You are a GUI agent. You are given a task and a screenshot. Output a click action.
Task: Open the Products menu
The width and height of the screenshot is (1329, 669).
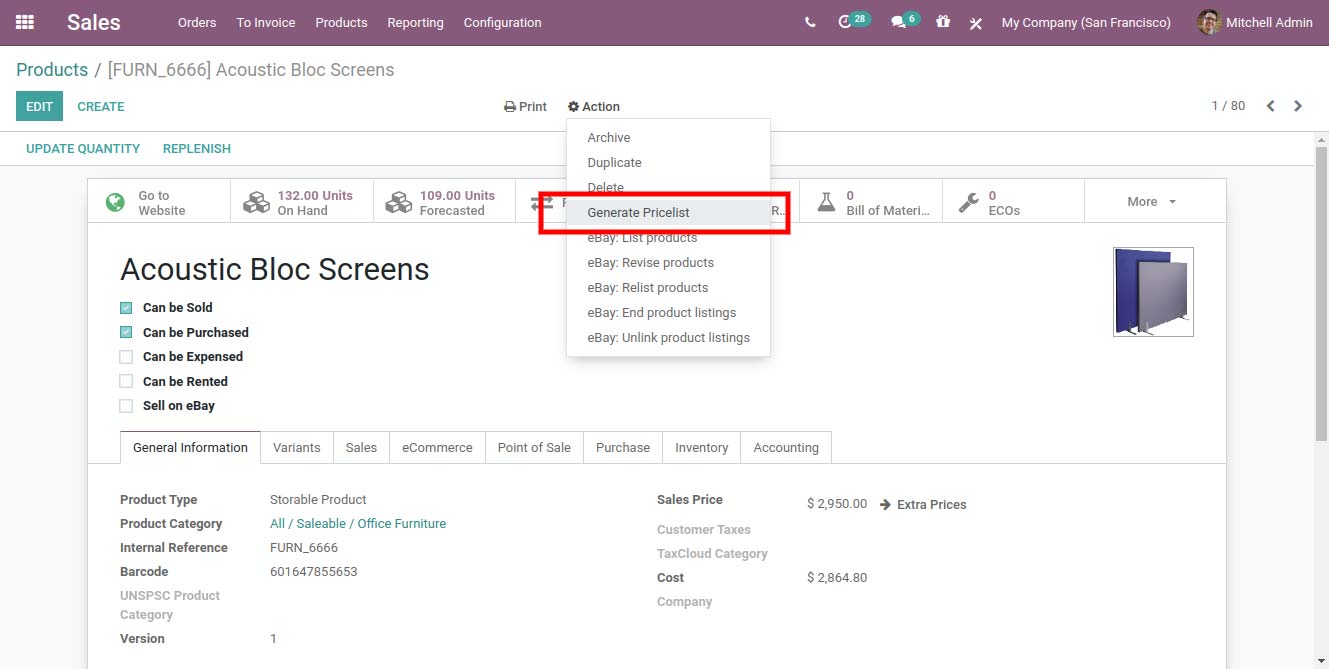pyautogui.click(x=341, y=22)
